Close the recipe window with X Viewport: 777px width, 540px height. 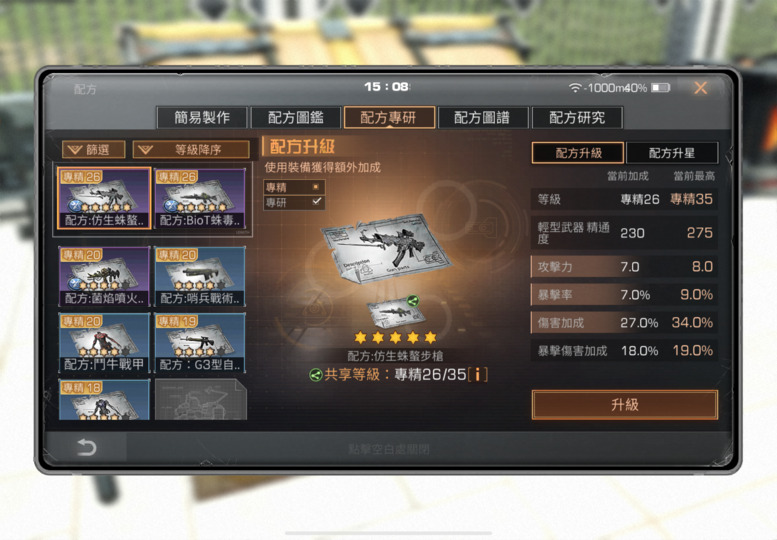tap(701, 88)
